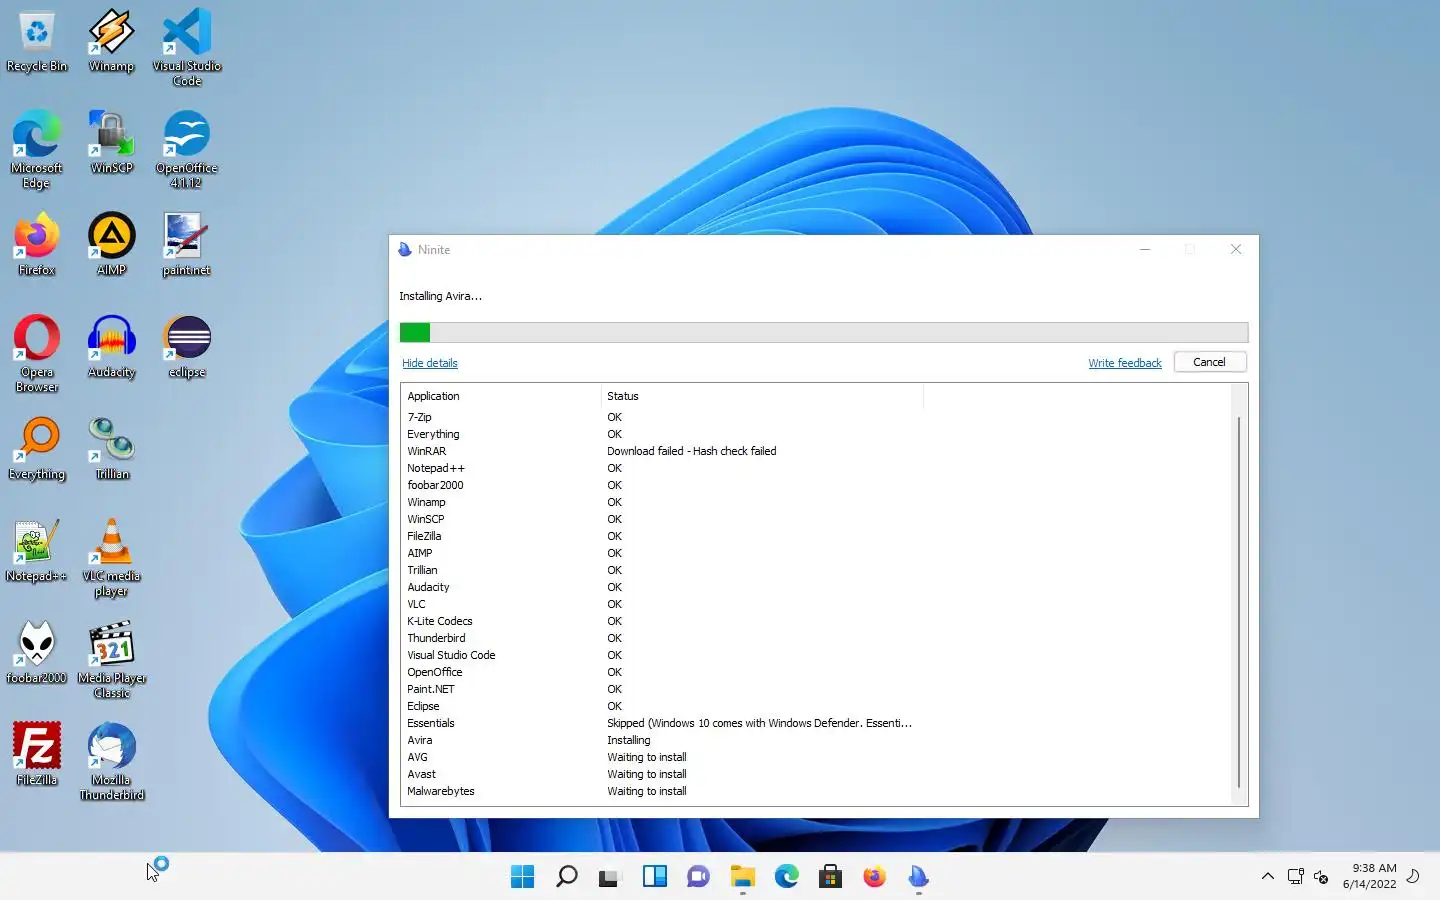Open the clock and date flyout
The height and width of the screenshot is (900, 1440).
coord(1369,876)
